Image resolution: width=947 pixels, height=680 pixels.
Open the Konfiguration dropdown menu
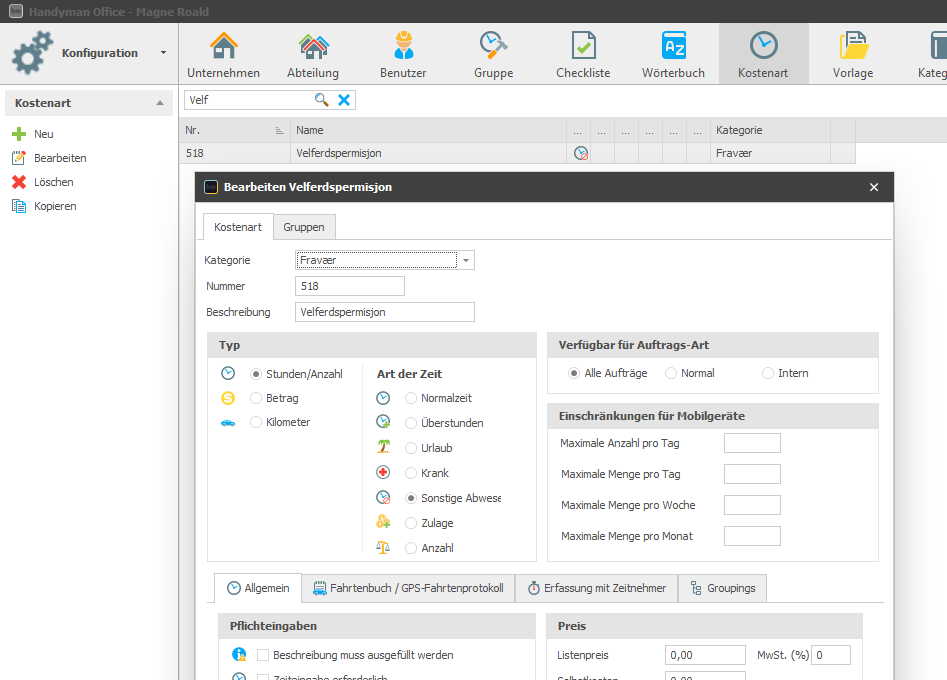pos(163,53)
